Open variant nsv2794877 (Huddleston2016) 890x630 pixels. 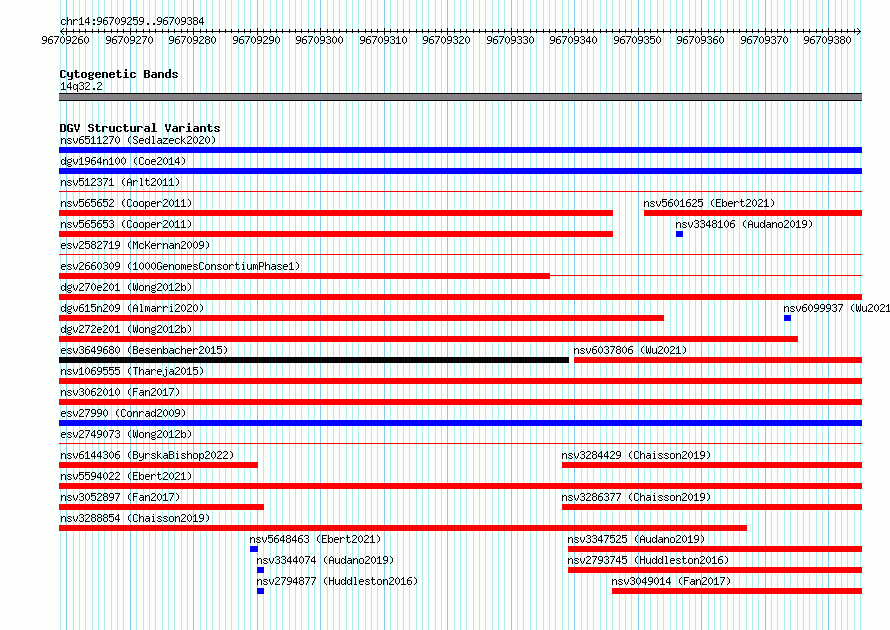337,581
